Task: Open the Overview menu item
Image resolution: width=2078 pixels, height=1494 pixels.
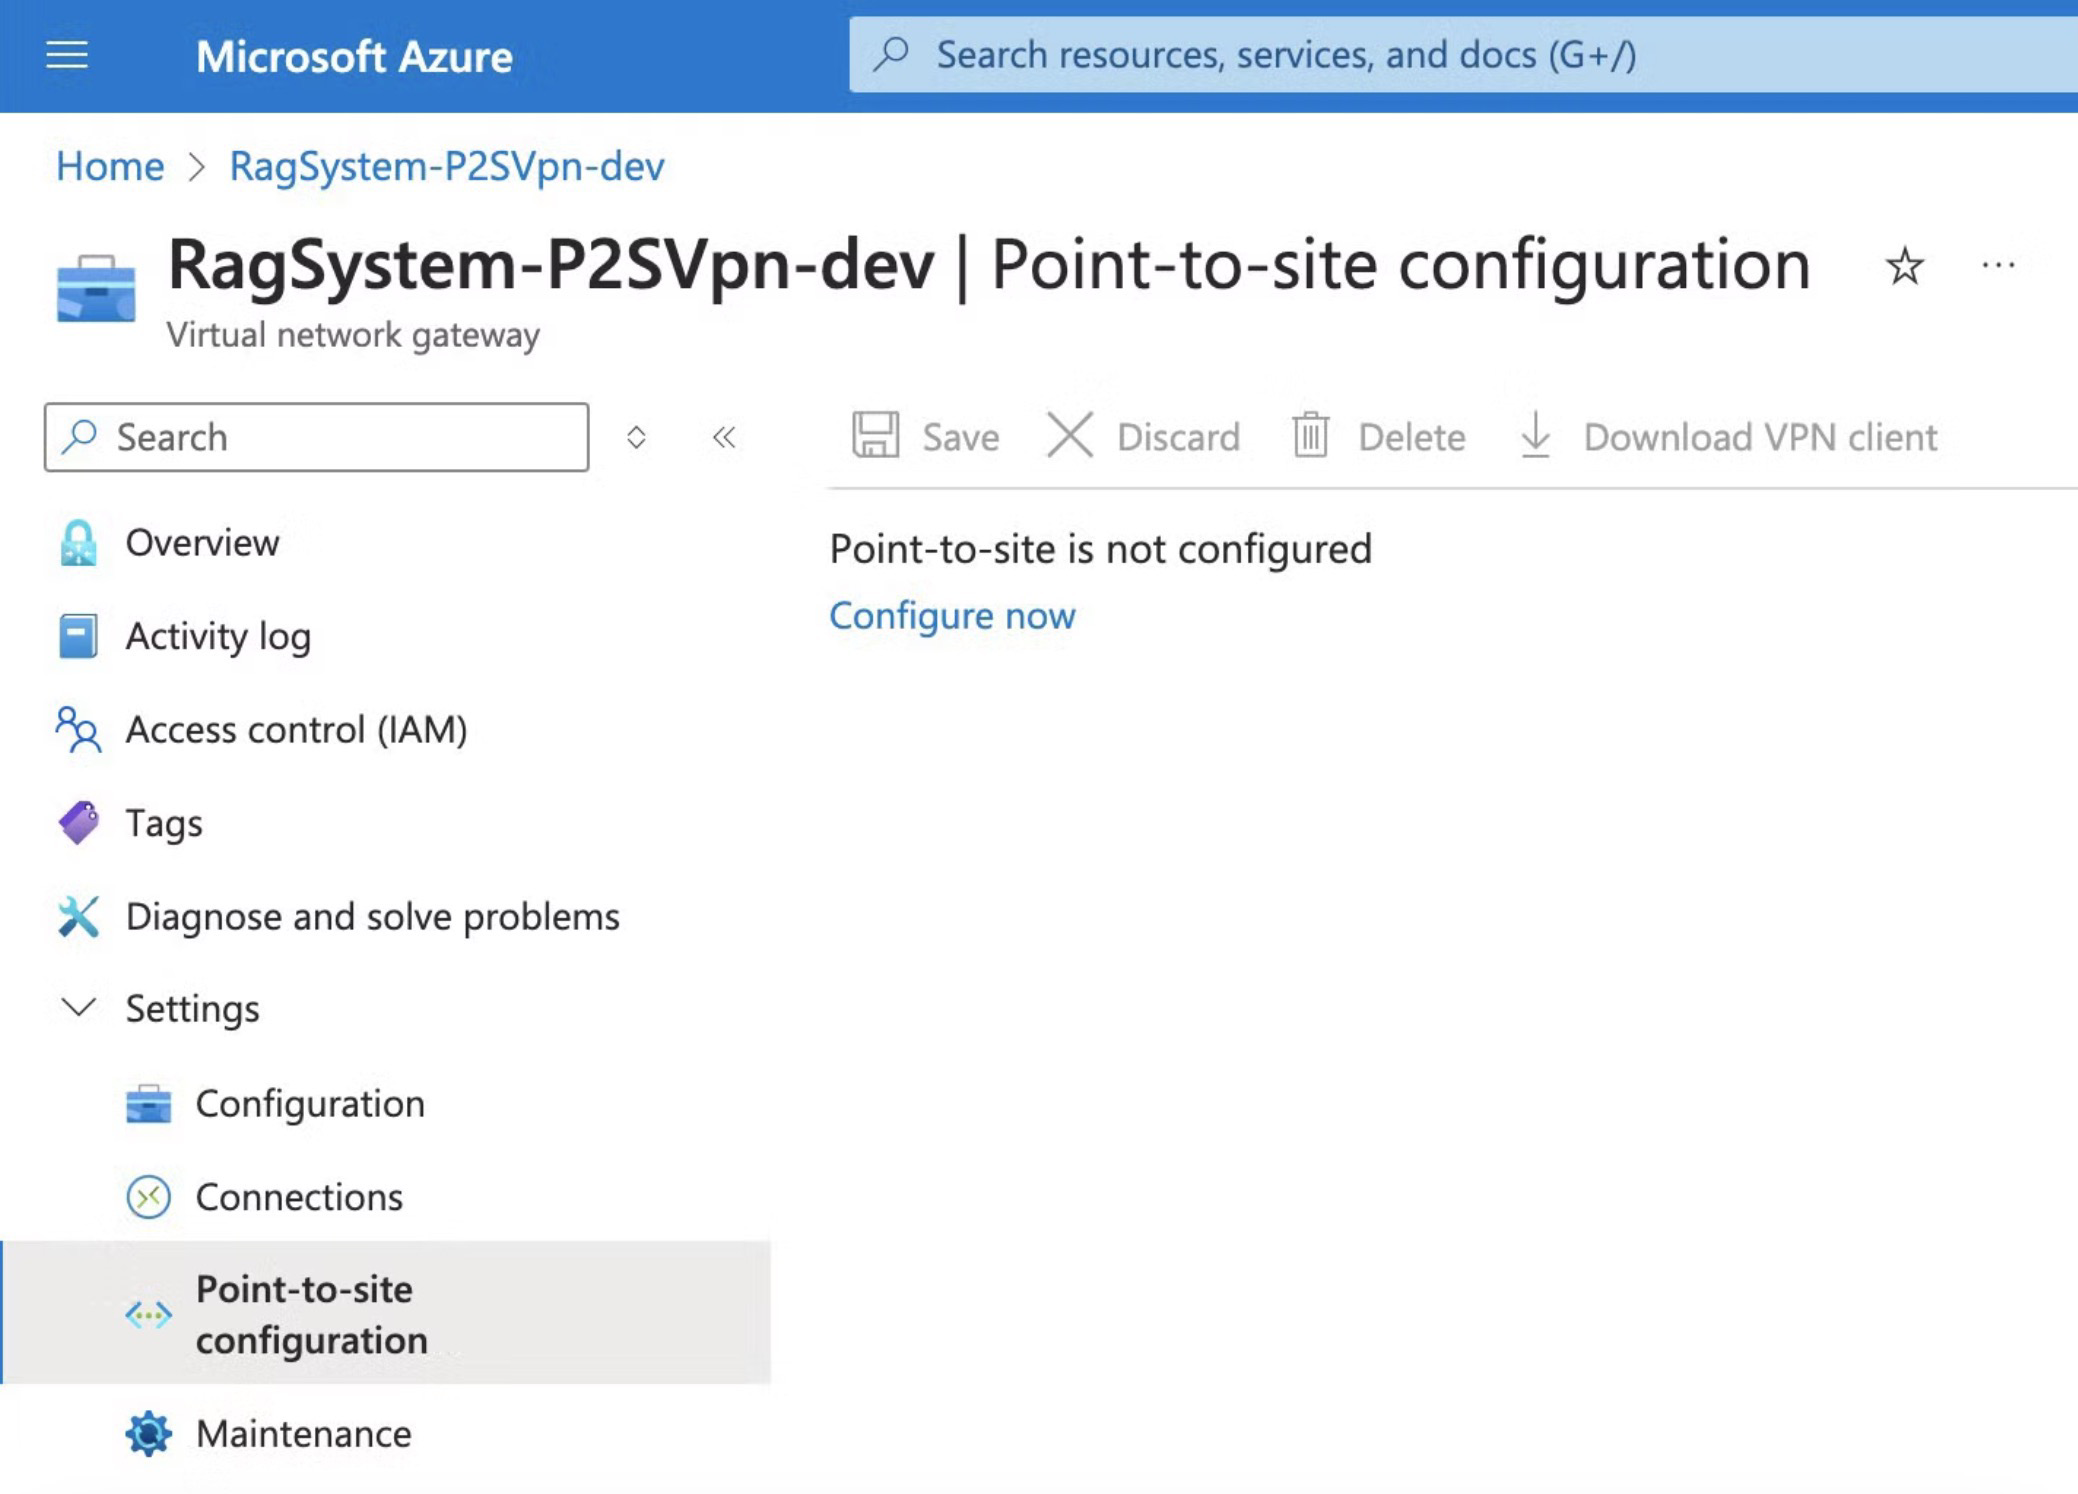Action: tap(202, 542)
